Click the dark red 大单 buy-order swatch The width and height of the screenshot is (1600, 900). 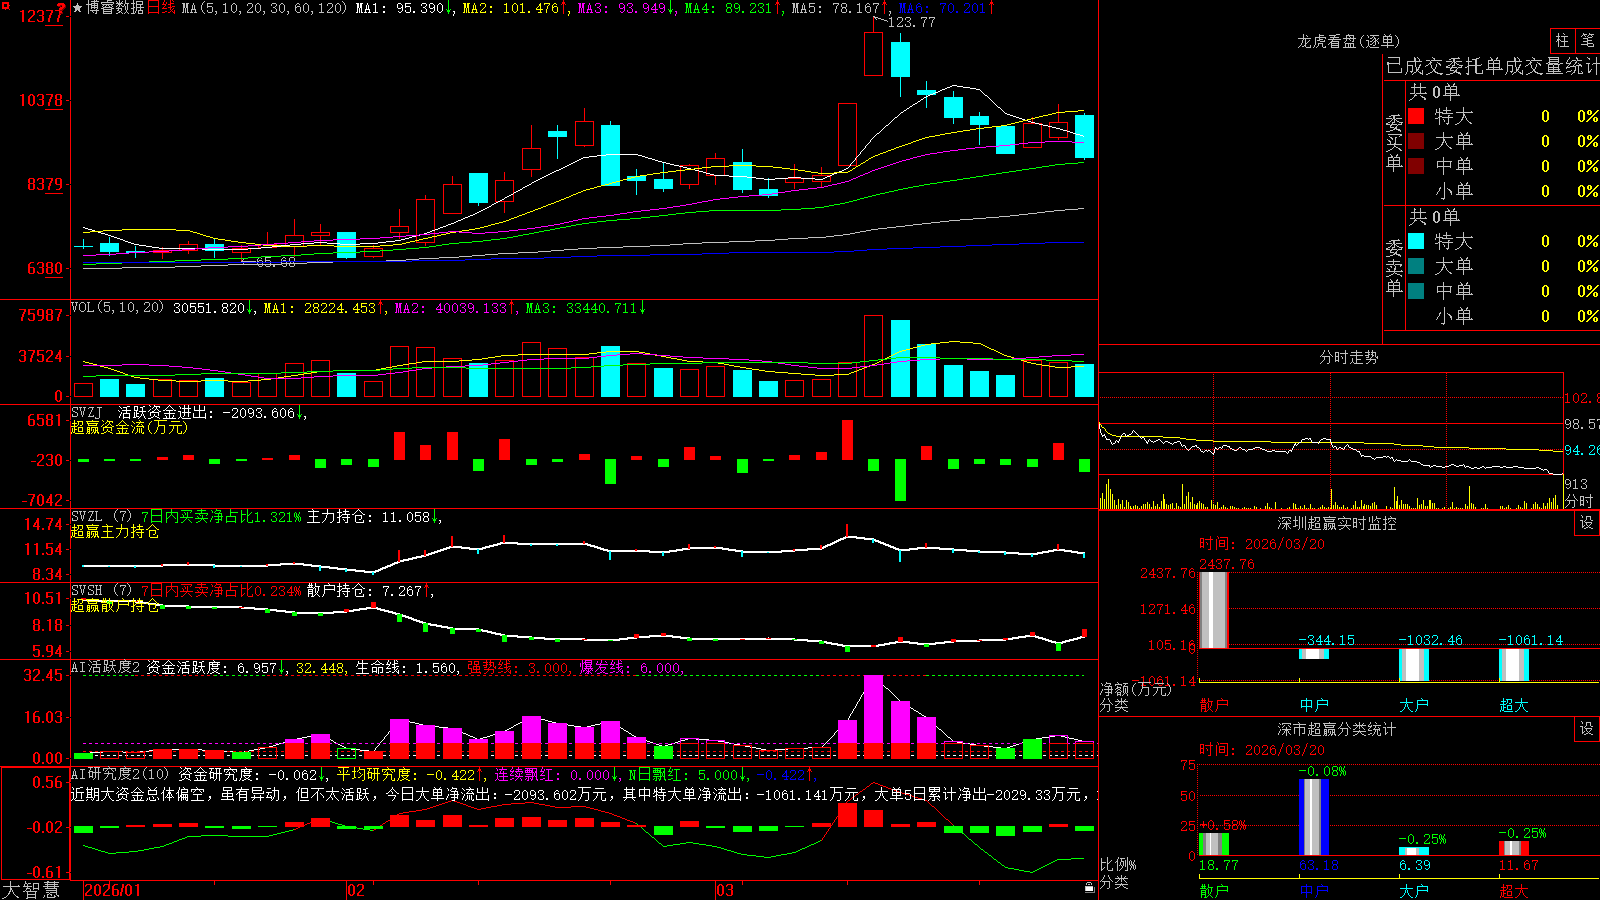(1416, 141)
